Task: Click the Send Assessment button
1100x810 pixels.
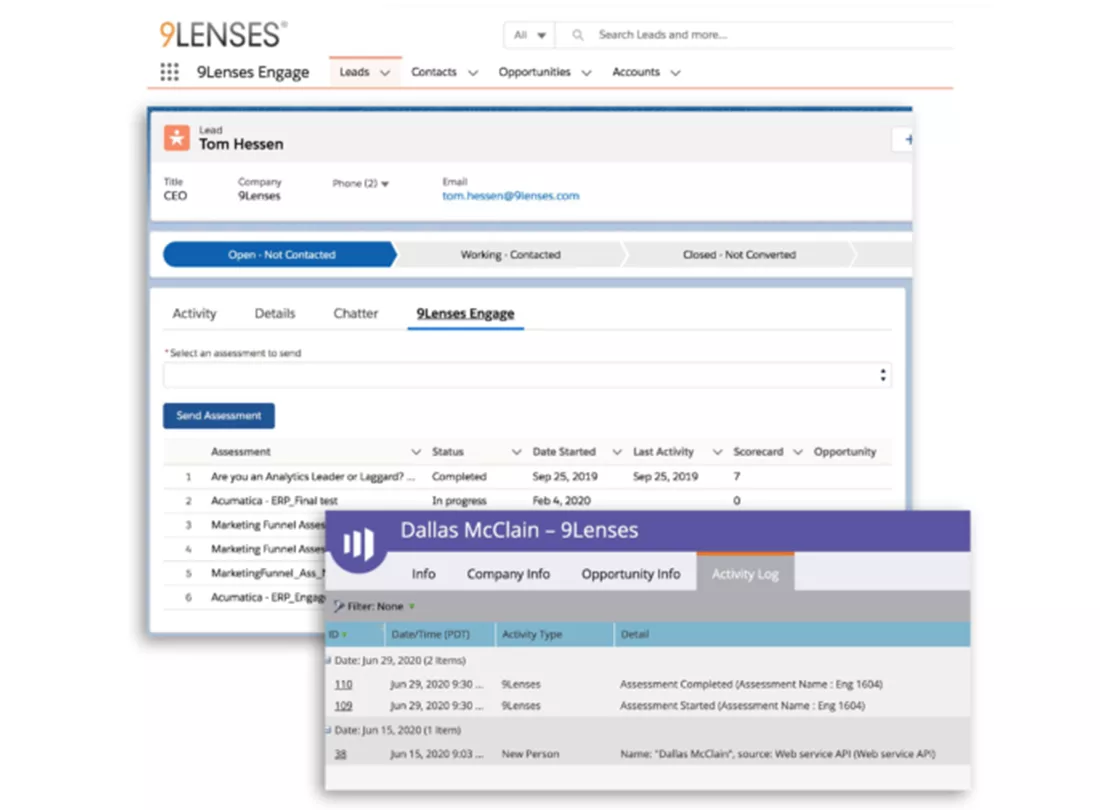Action: point(219,416)
